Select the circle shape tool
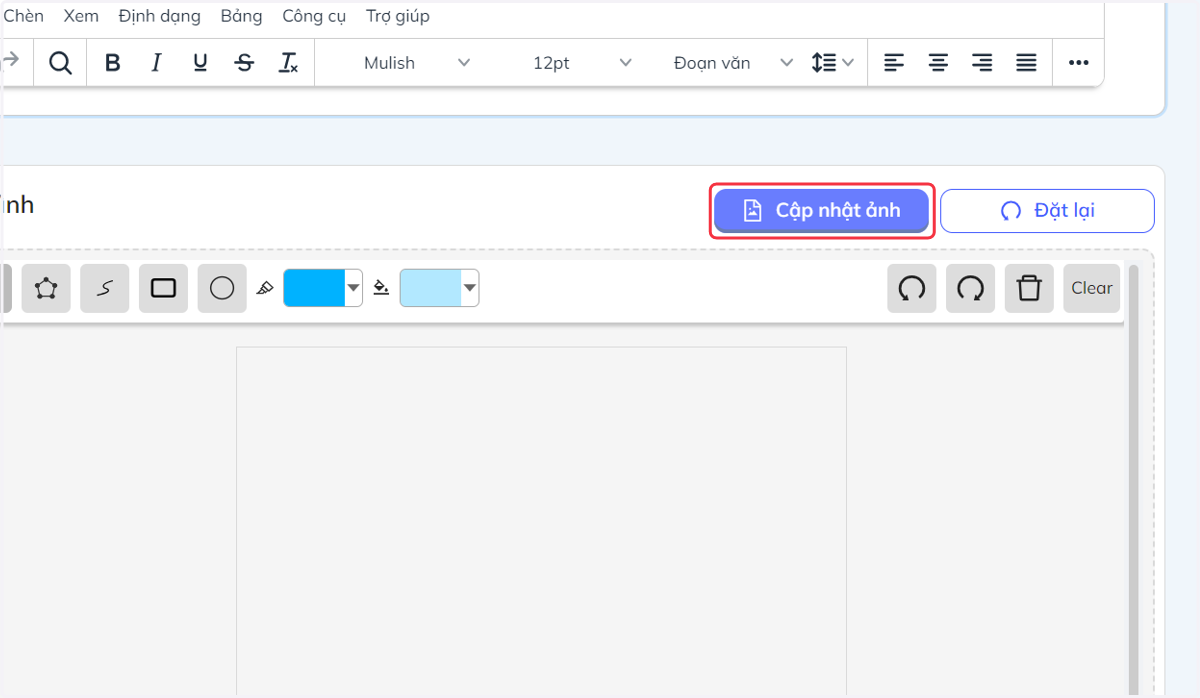 pos(222,289)
